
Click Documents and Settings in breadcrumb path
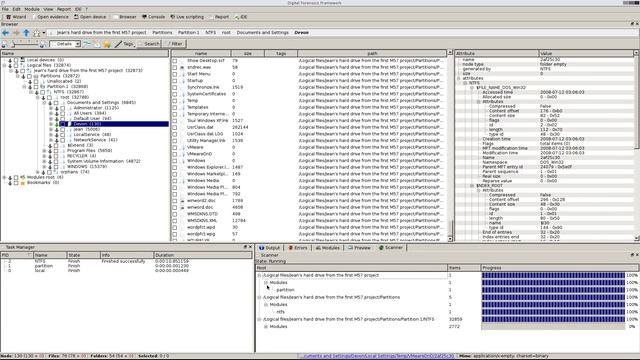(262, 33)
